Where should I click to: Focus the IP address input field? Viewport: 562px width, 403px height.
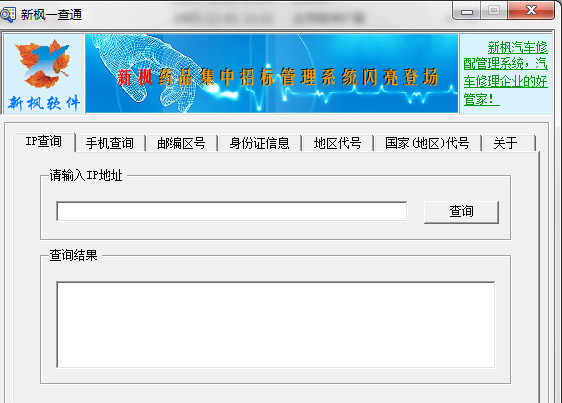coord(232,212)
